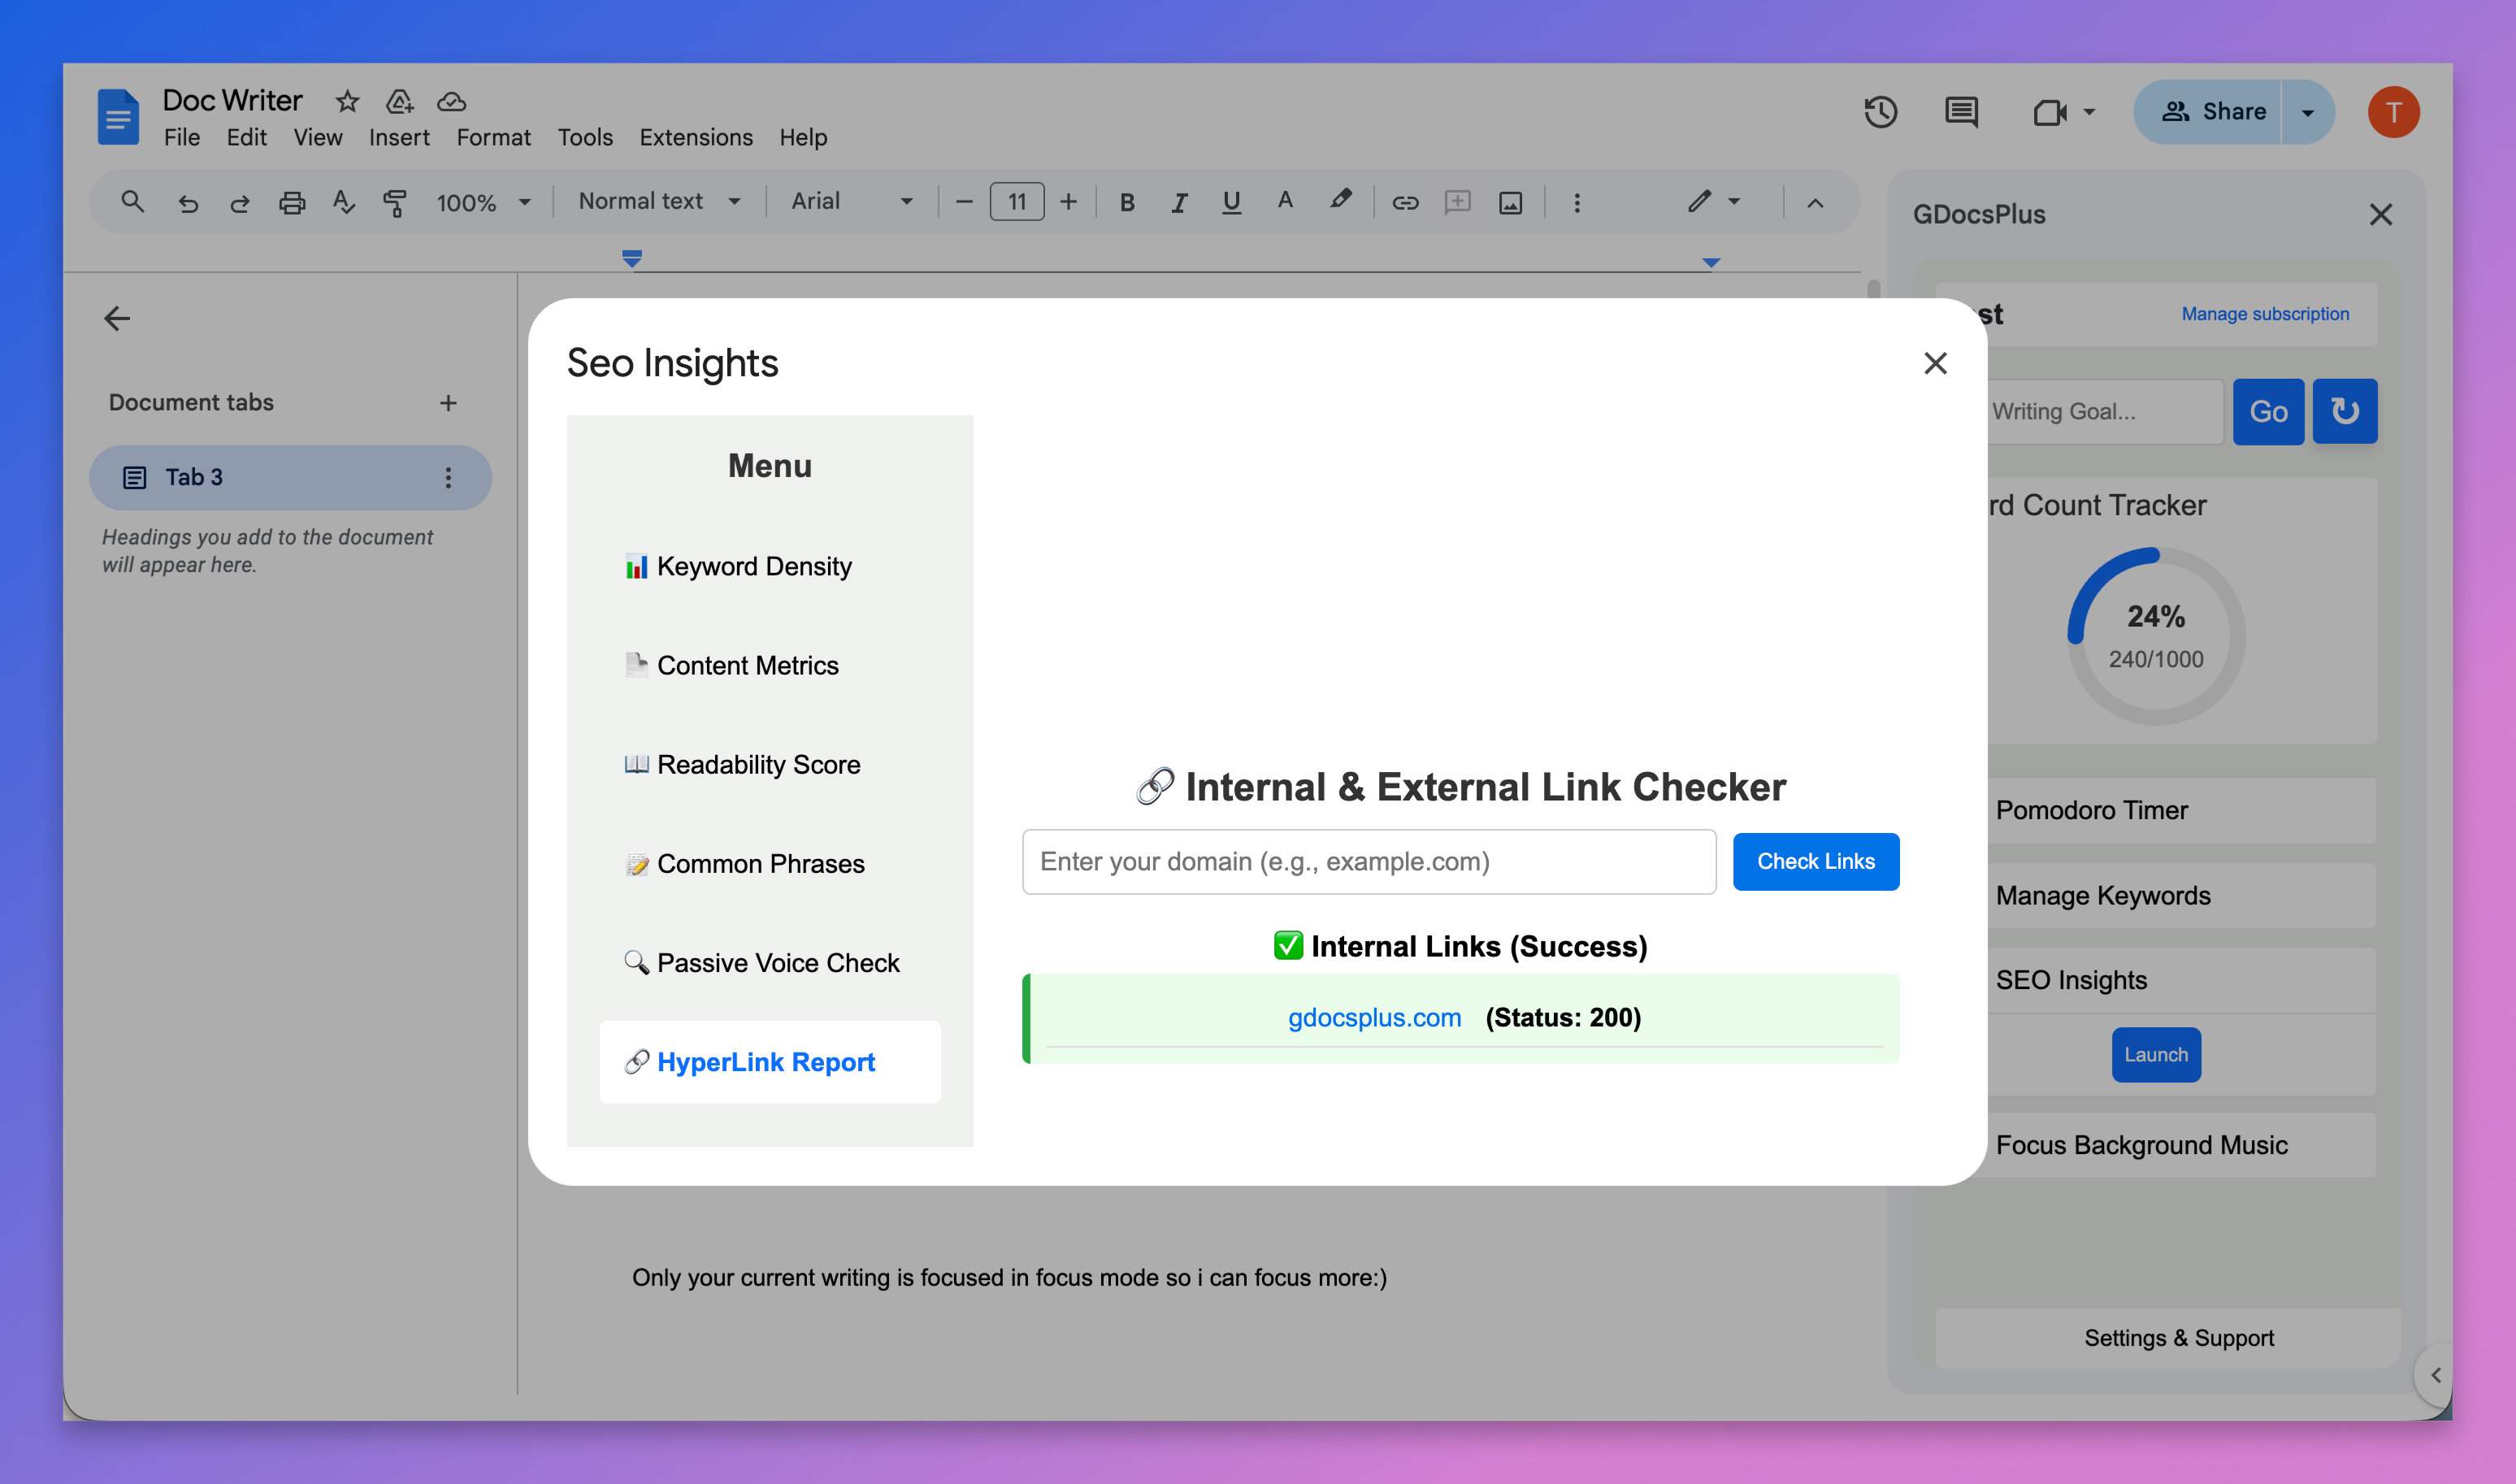
Task: Click the print icon in toolbar
Action: [292, 203]
